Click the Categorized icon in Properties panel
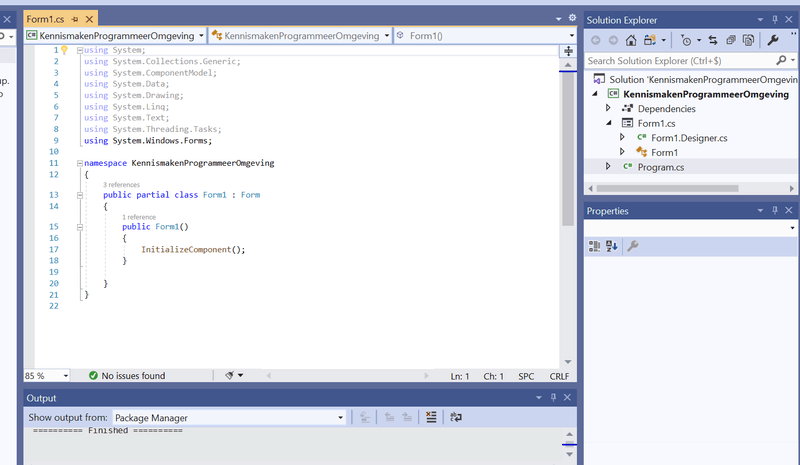The width and height of the screenshot is (800, 465). click(x=594, y=247)
